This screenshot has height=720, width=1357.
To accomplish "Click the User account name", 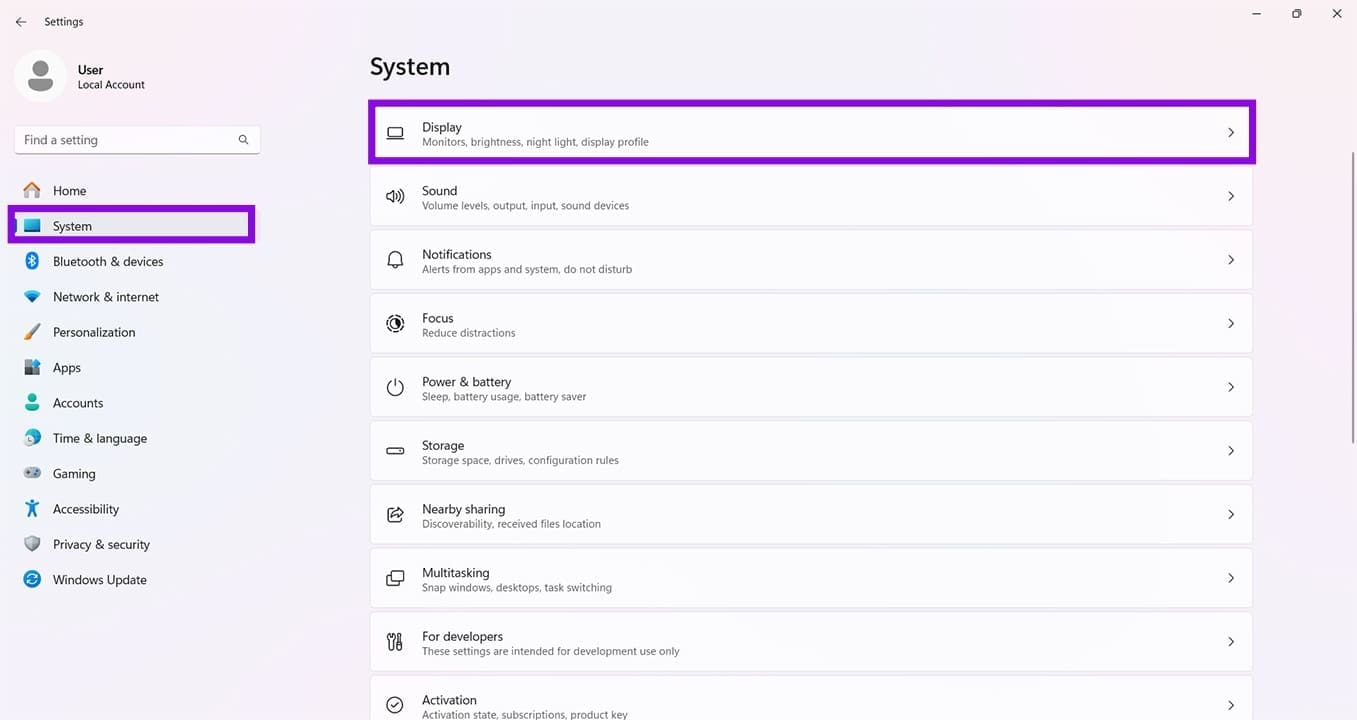I will tap(90, 70).
